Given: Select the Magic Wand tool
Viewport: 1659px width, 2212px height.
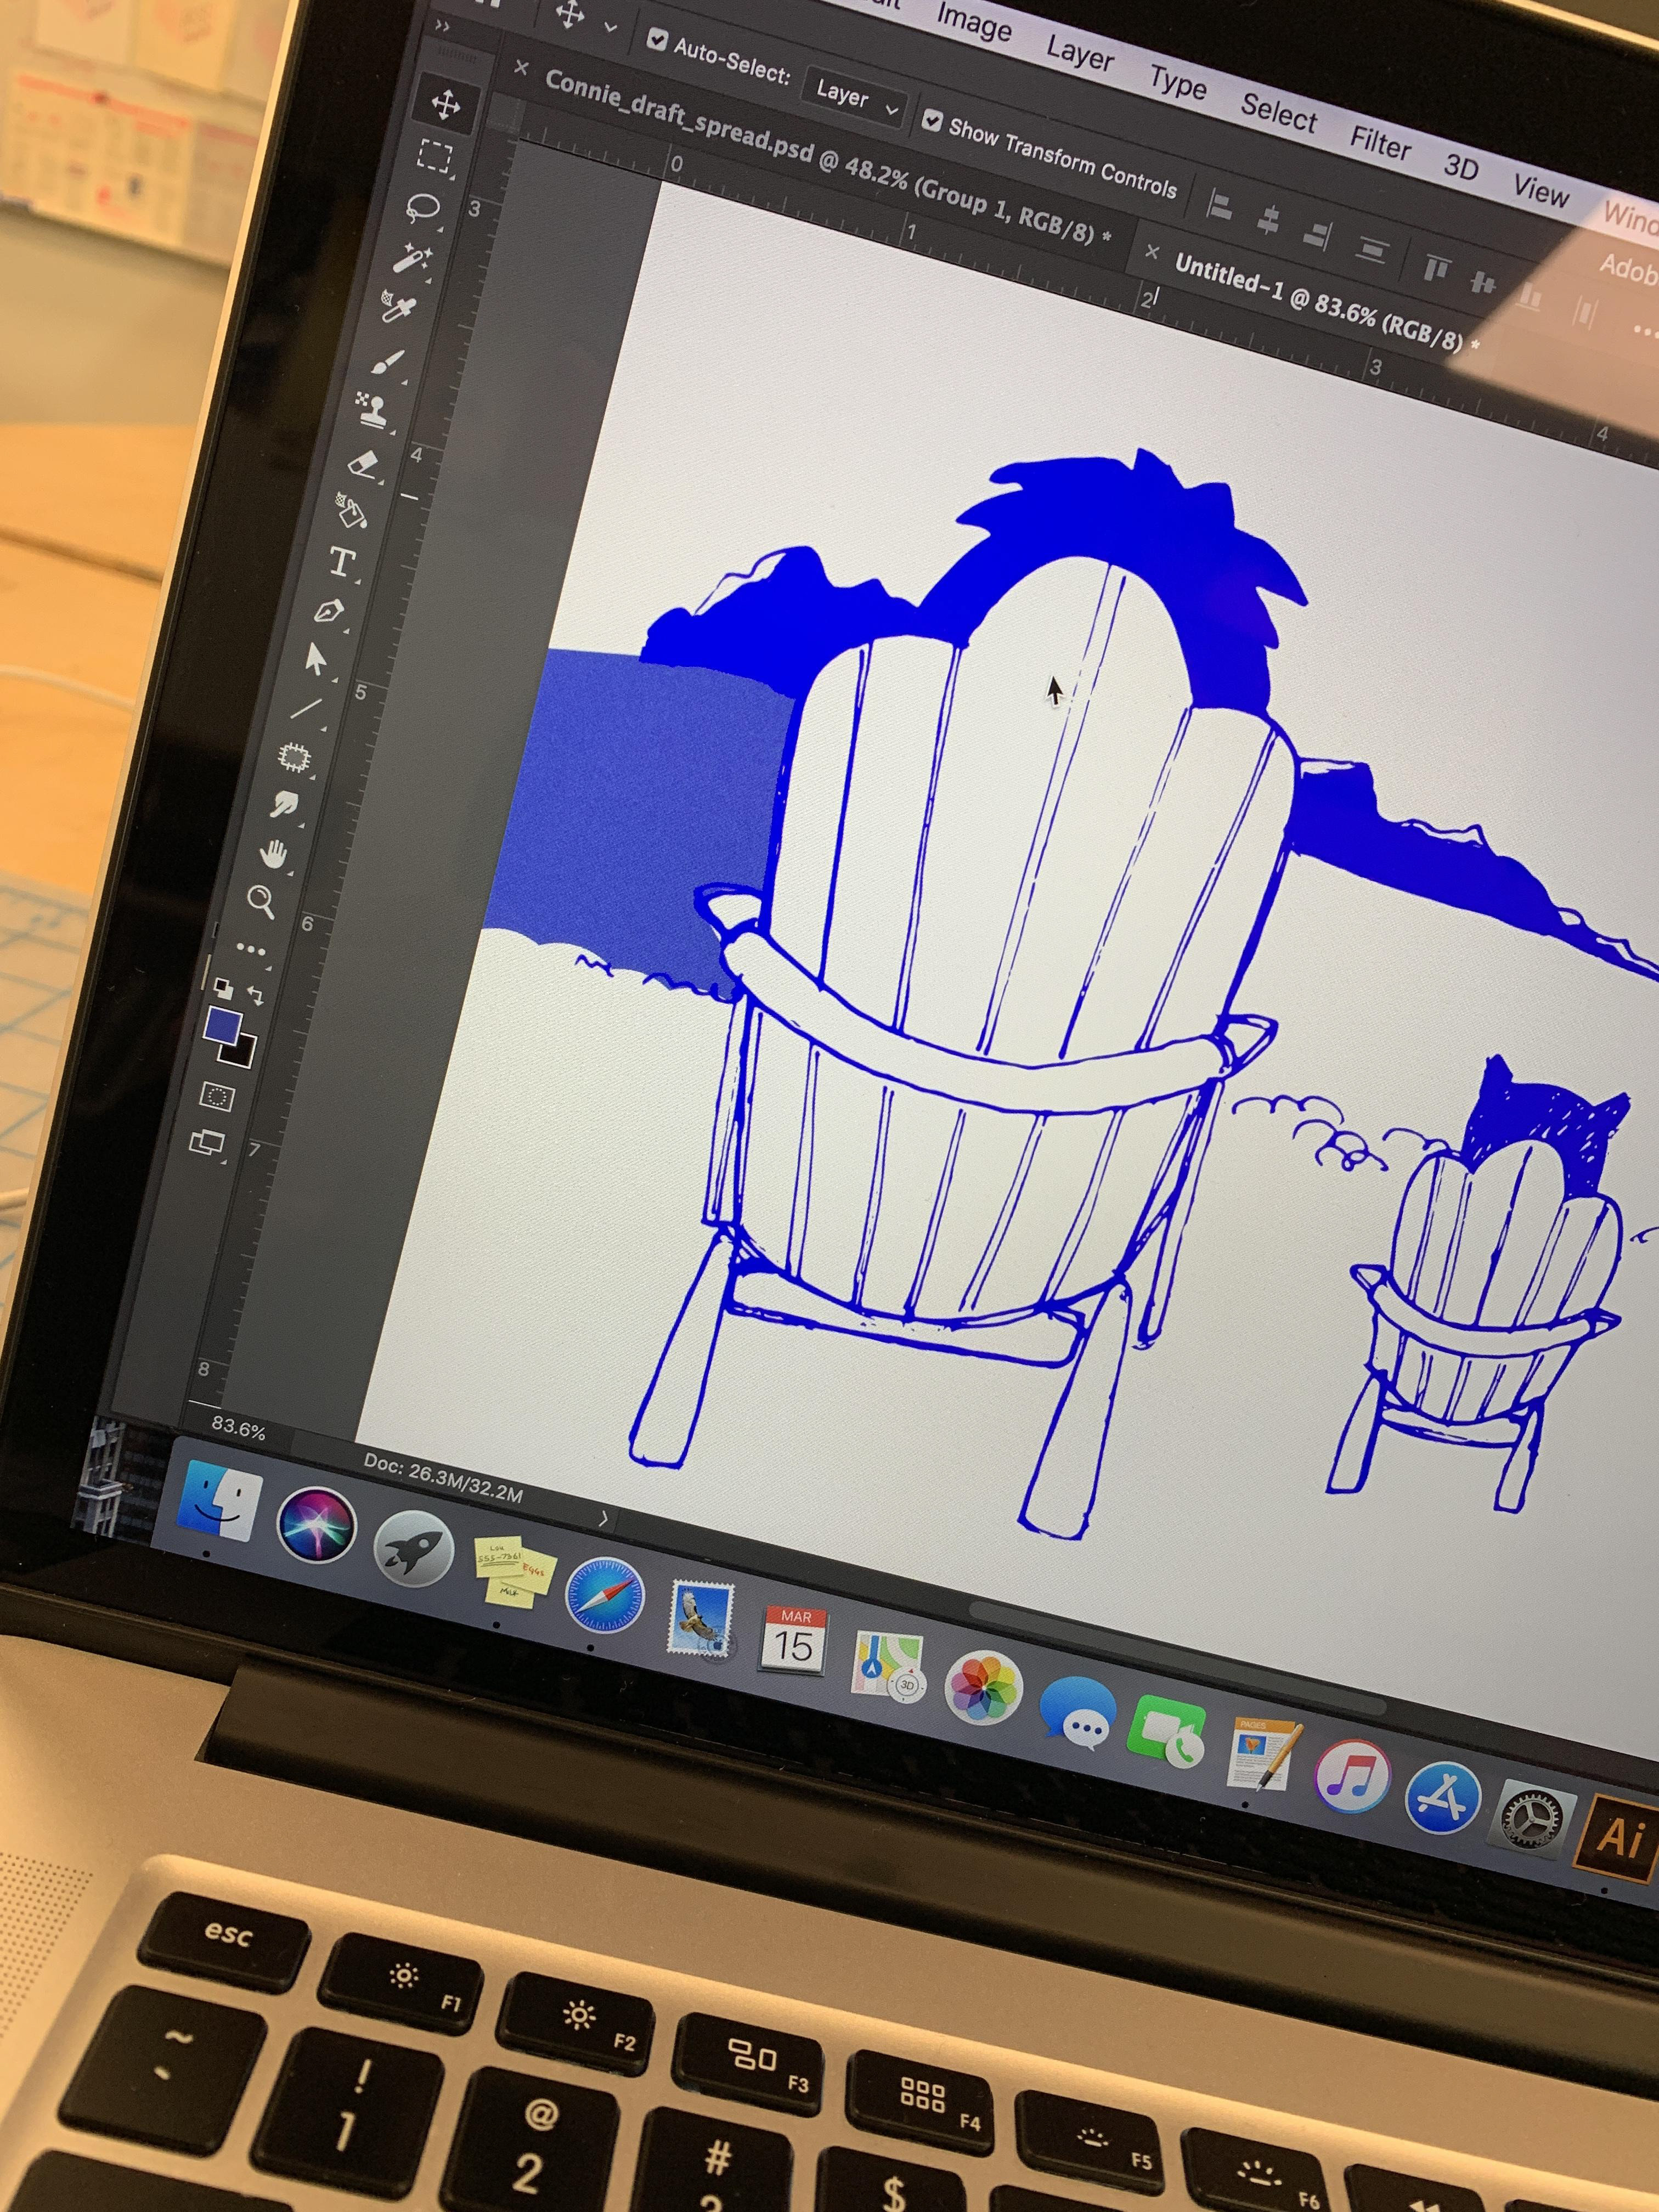Looking at the screenshot, I should (411, 259).
